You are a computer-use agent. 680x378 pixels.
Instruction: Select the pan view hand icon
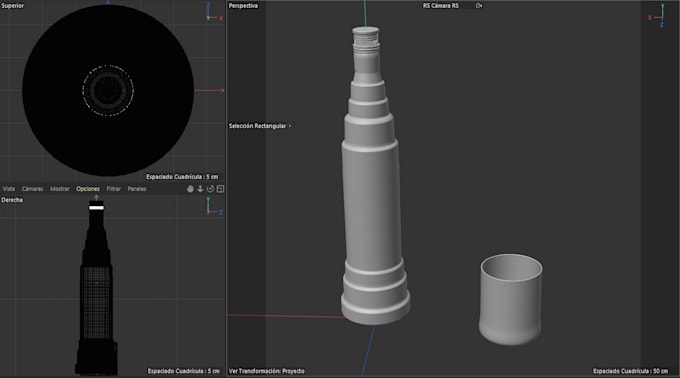pyautogui.click(x=190, y=189)
